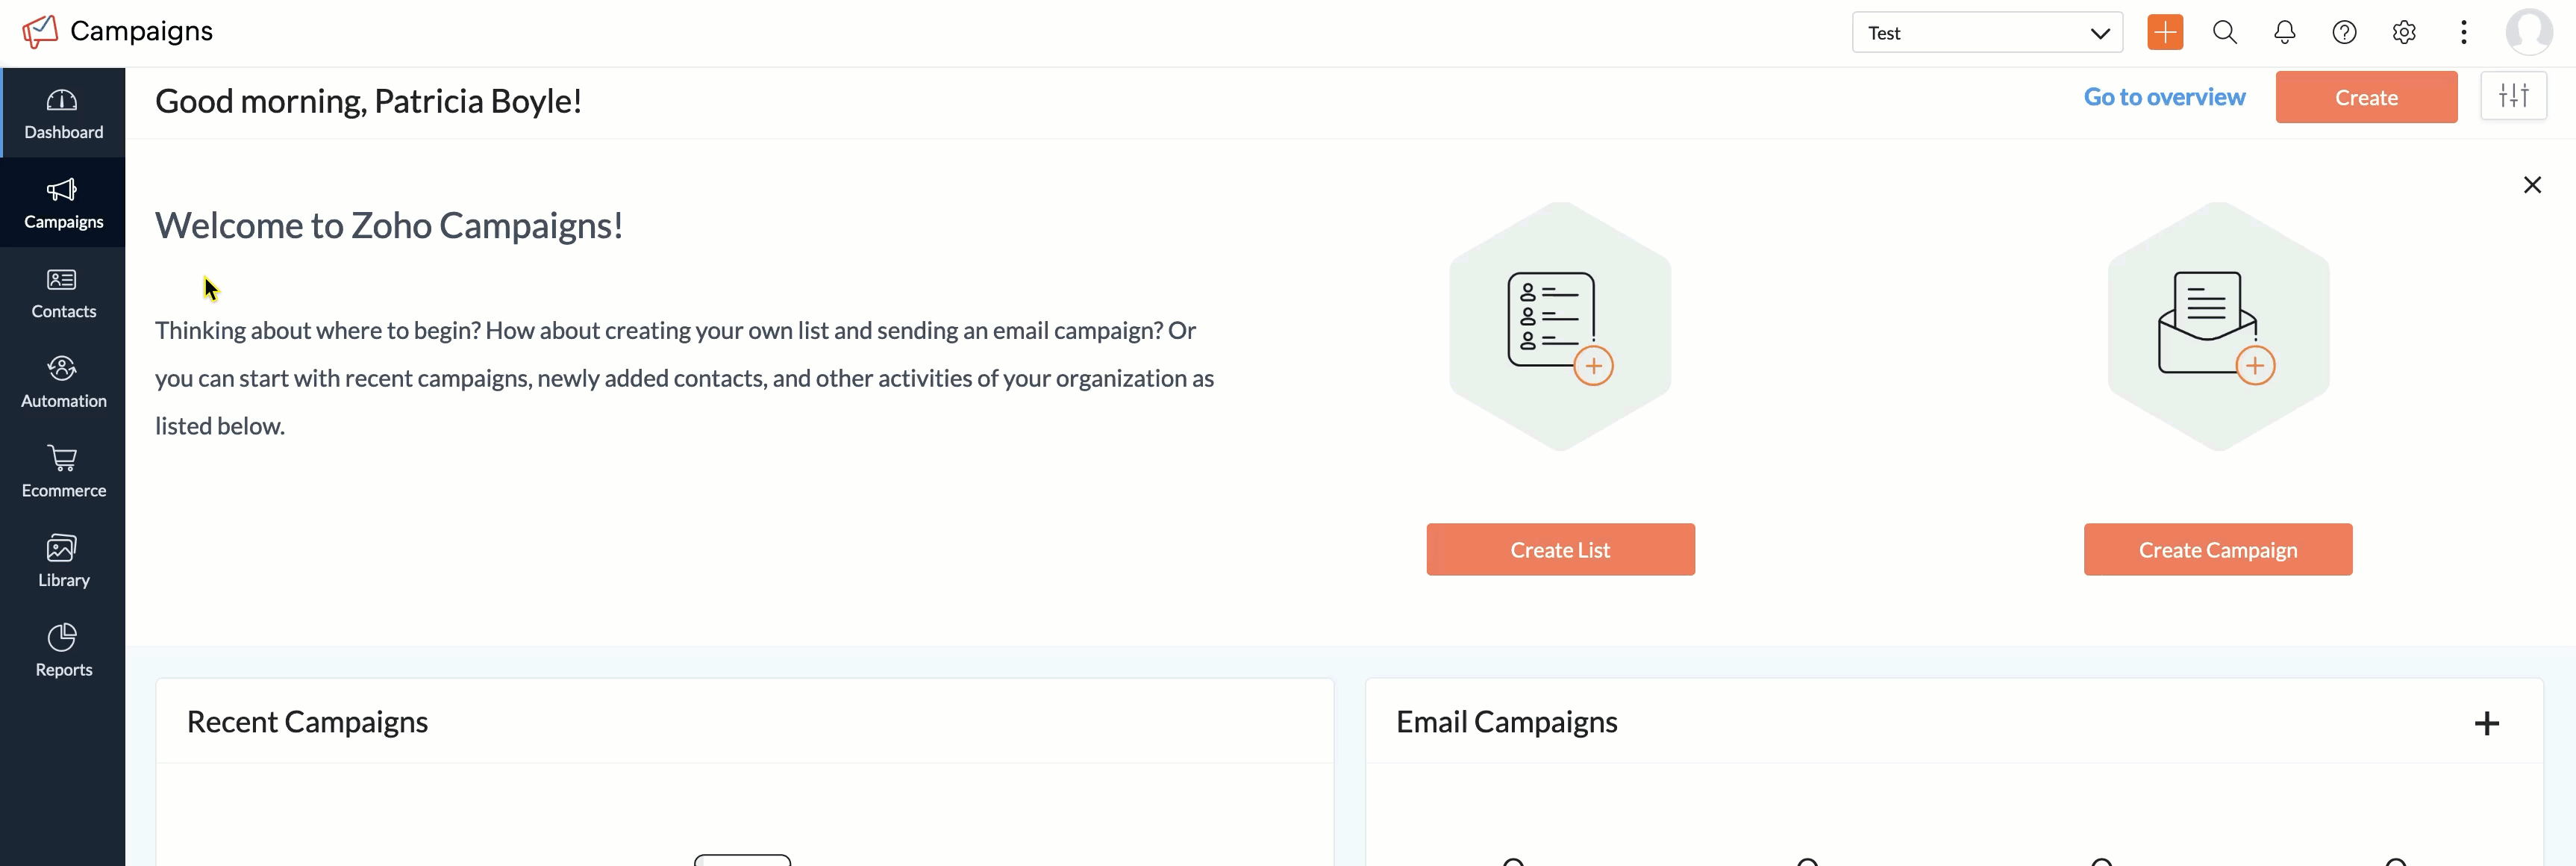Click the orange plus quick-create icon
The height and width of the screenshot is (866, 2576).
coord(2164,33)
